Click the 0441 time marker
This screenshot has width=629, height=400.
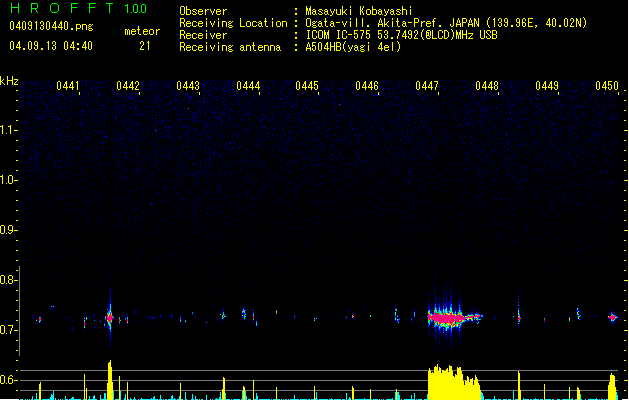tap(69, 87)
